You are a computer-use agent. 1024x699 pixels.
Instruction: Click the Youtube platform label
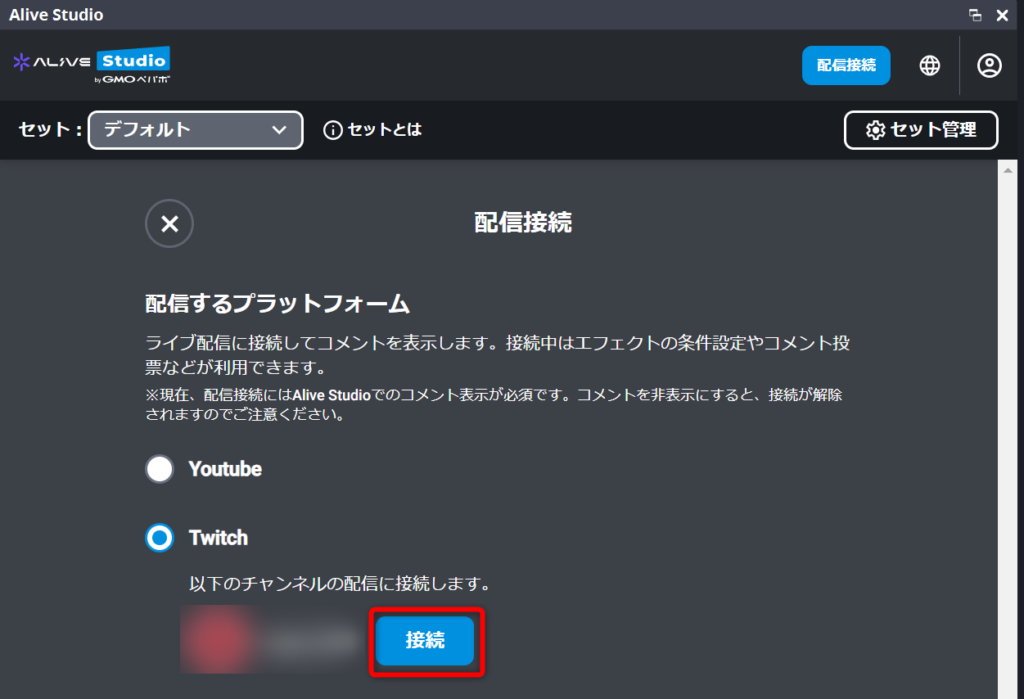point(225,469)
